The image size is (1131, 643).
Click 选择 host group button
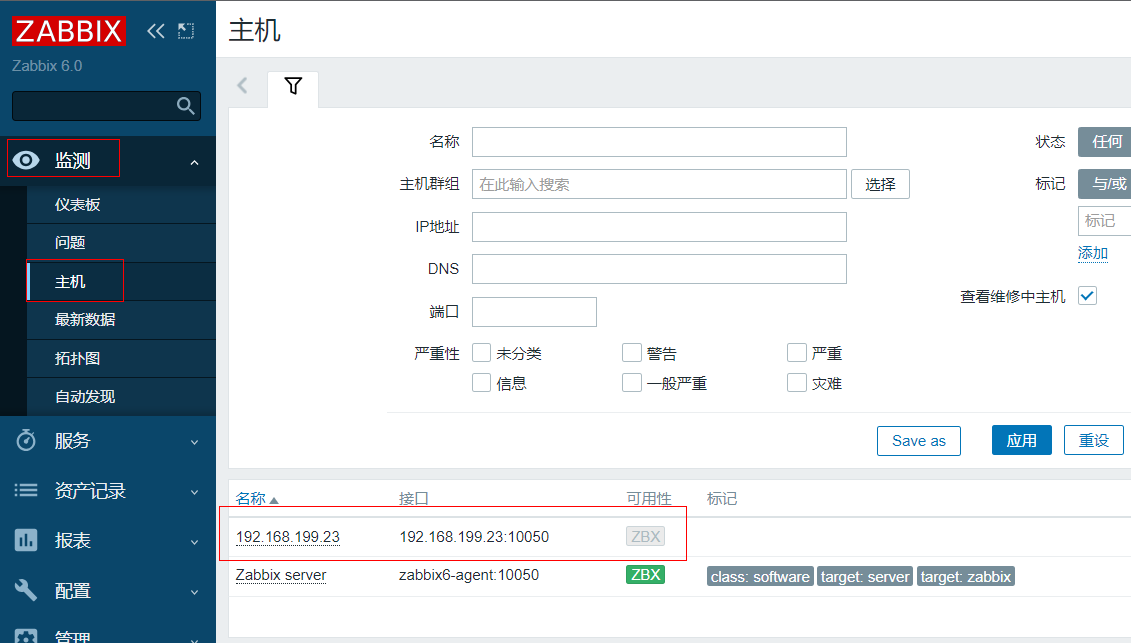[880, 184]
